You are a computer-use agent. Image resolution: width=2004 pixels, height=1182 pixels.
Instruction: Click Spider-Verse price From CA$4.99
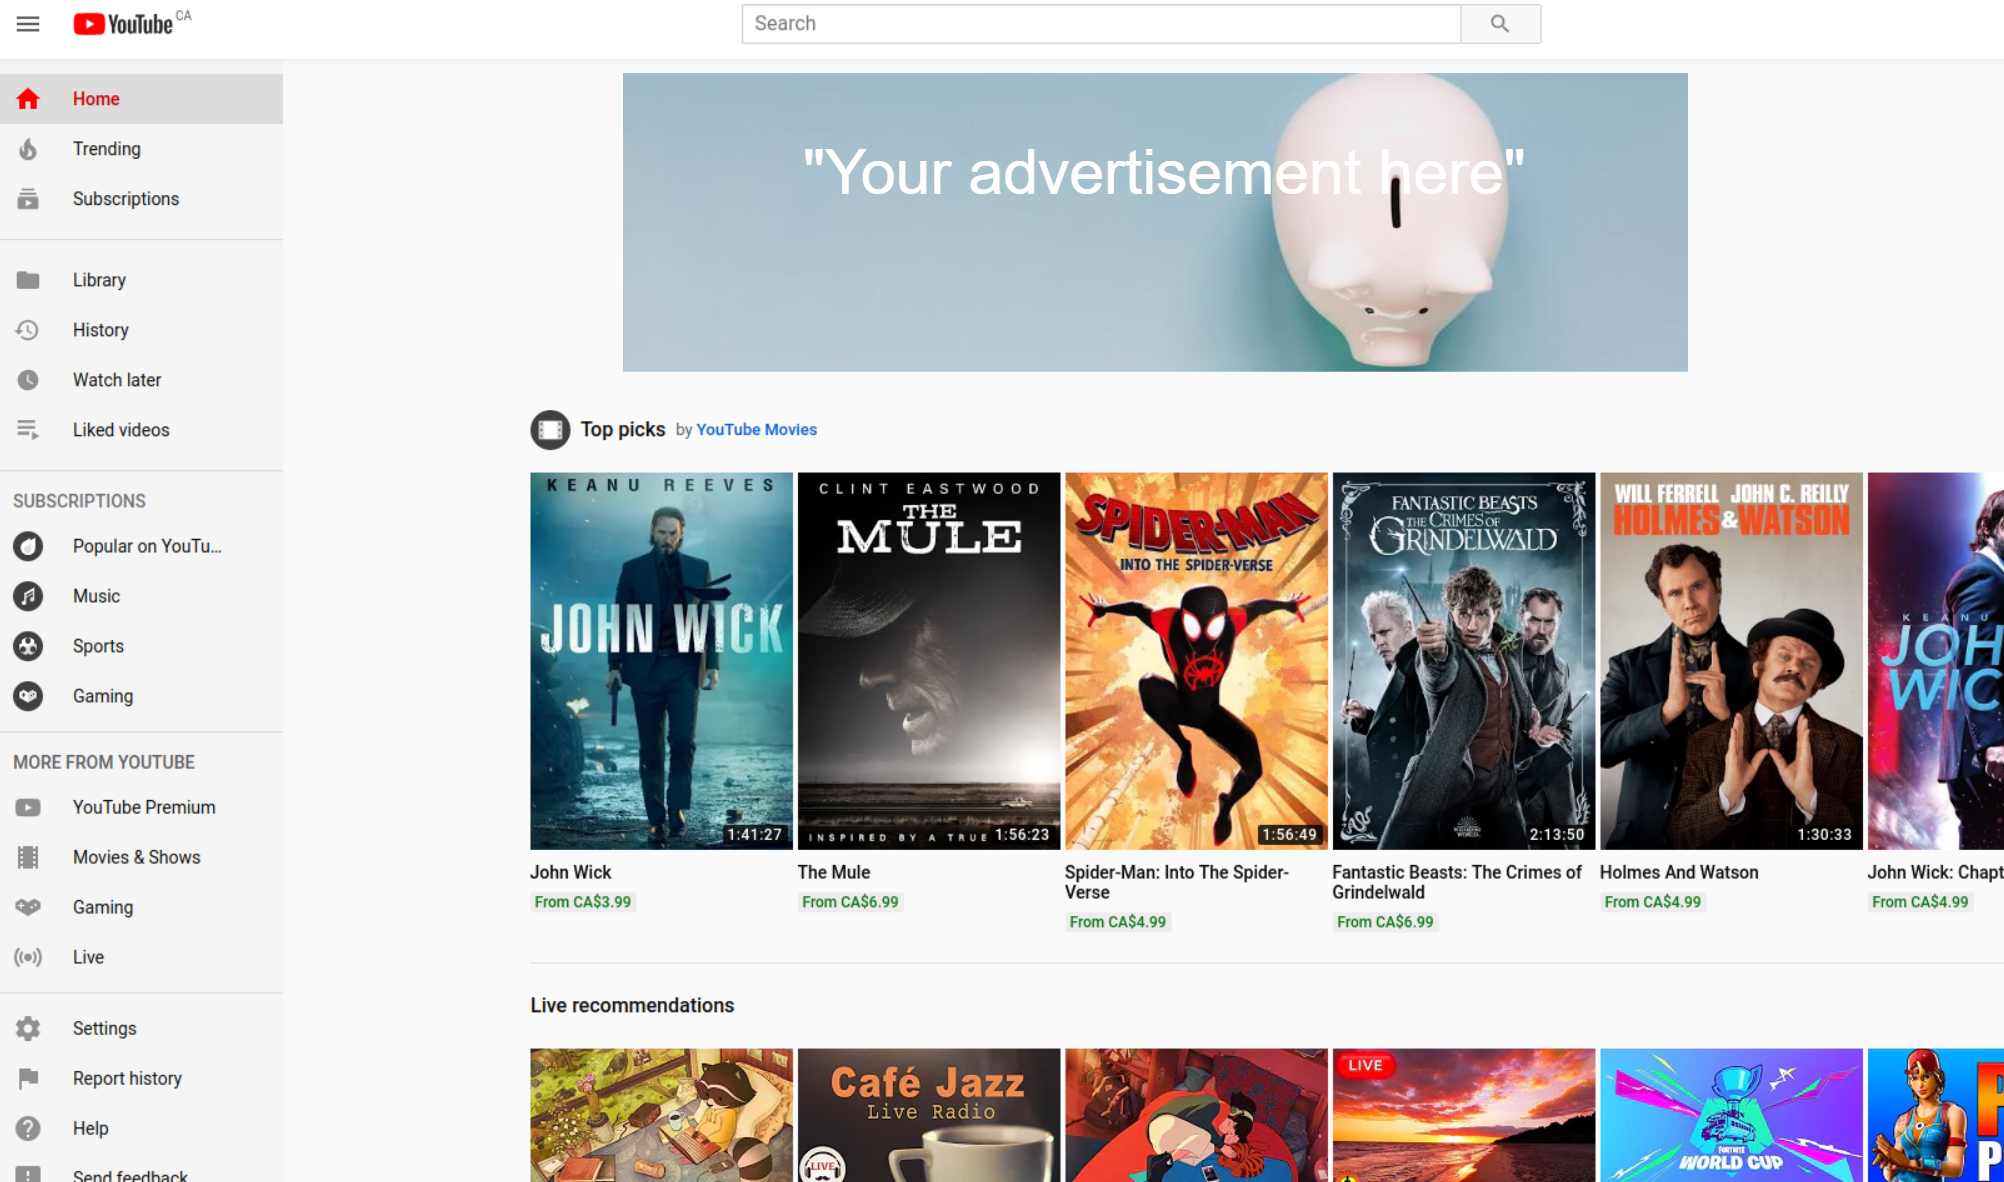[1118, 922]
